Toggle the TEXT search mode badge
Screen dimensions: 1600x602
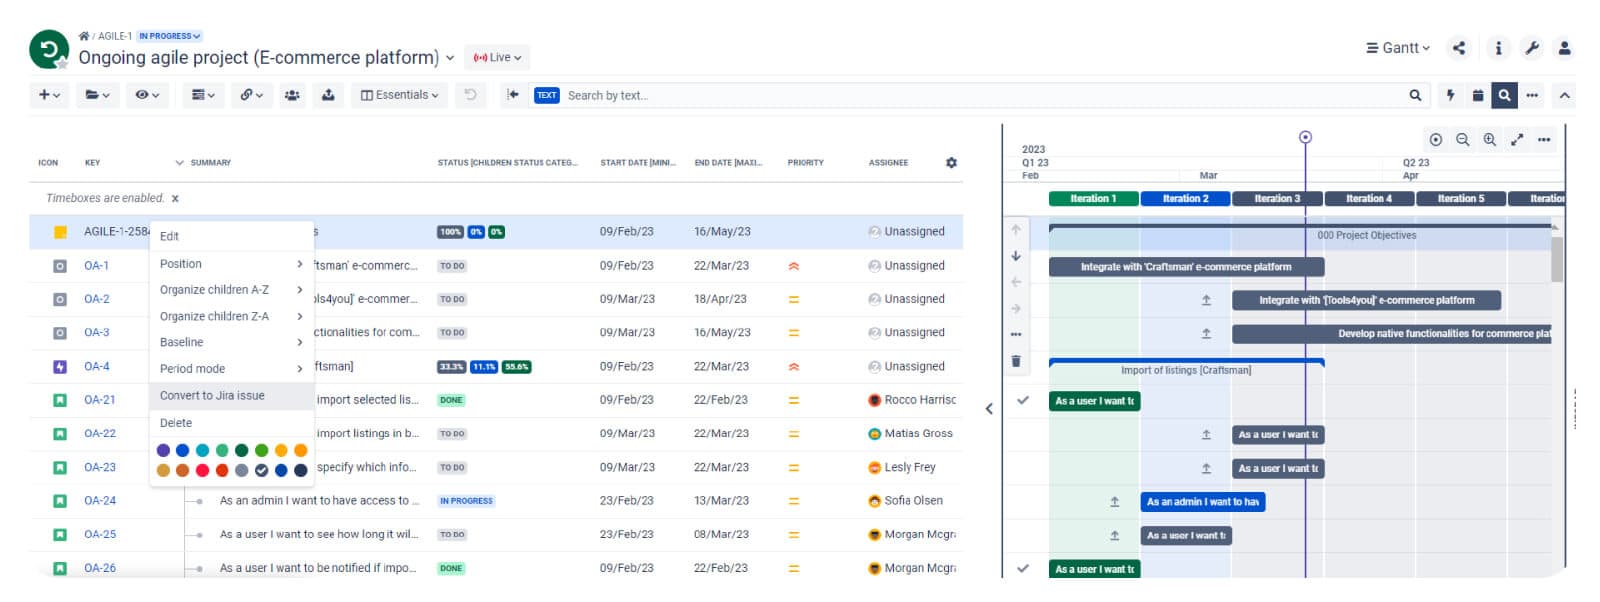tap(547, 95)
